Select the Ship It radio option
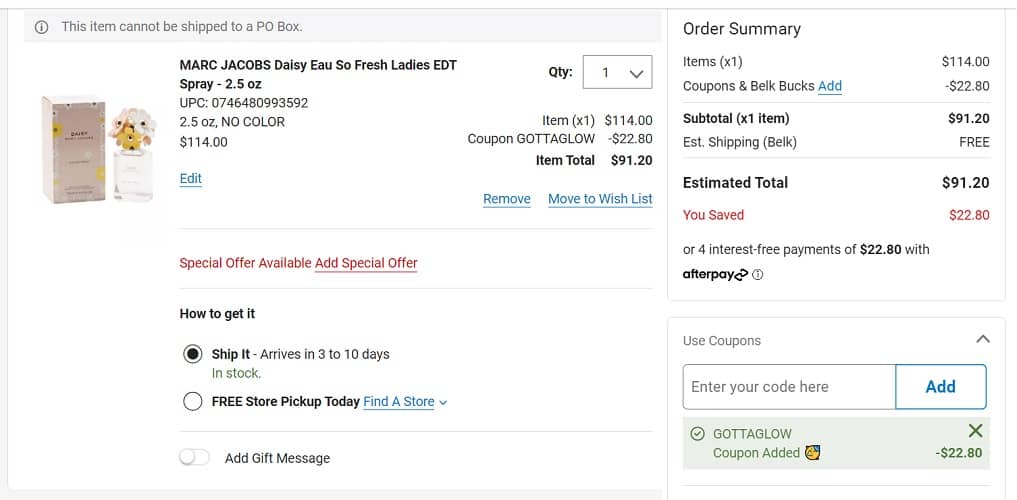The height and width of the screenshot is (500, 1017). (x=193, y=354)
